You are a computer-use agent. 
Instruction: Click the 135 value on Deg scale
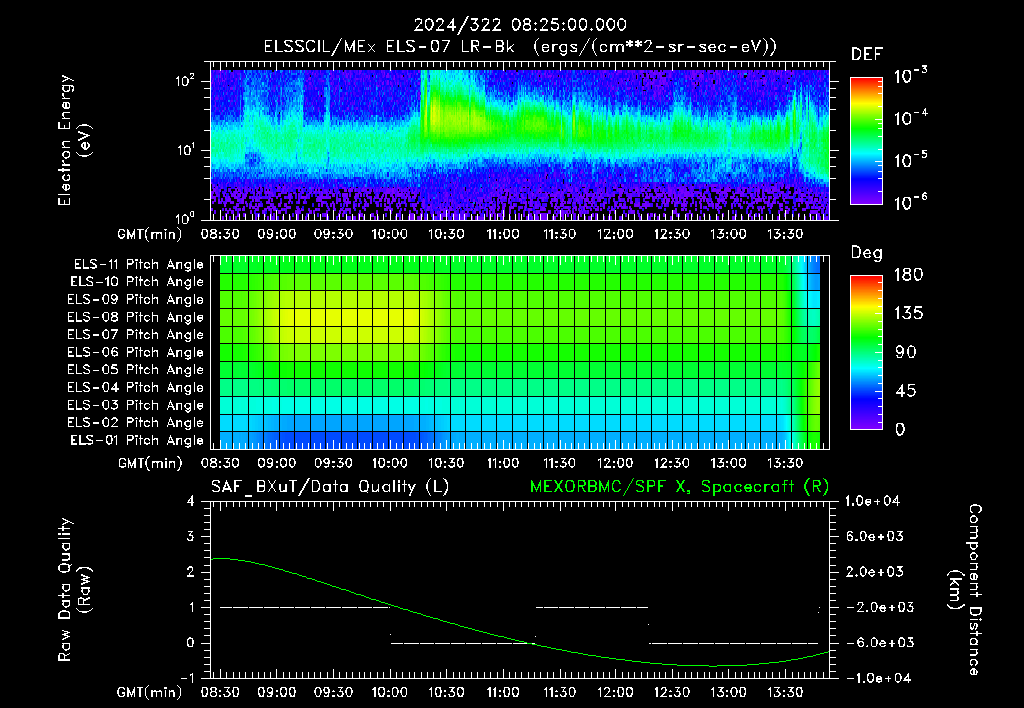click(908, 314)
